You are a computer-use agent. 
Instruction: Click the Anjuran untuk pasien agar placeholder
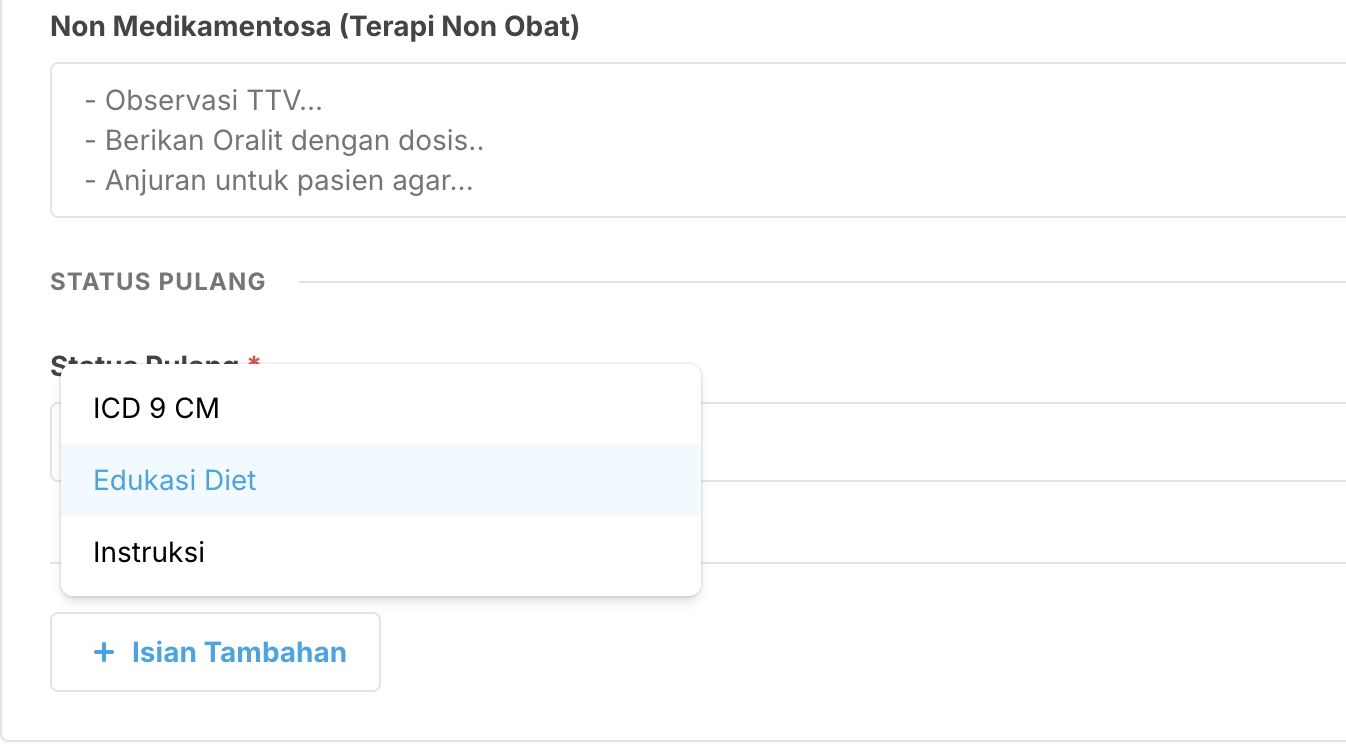tap(279, 182)
